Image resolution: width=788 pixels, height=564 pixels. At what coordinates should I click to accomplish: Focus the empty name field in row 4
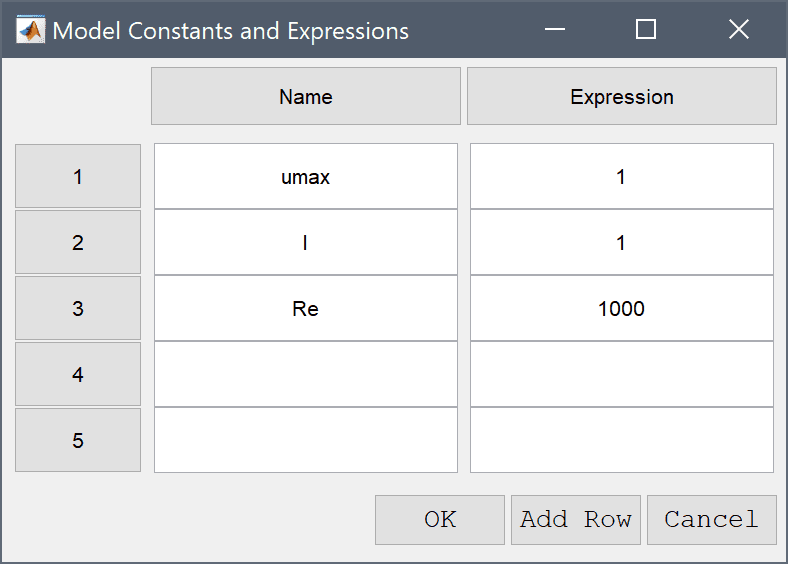coord(306,374)
